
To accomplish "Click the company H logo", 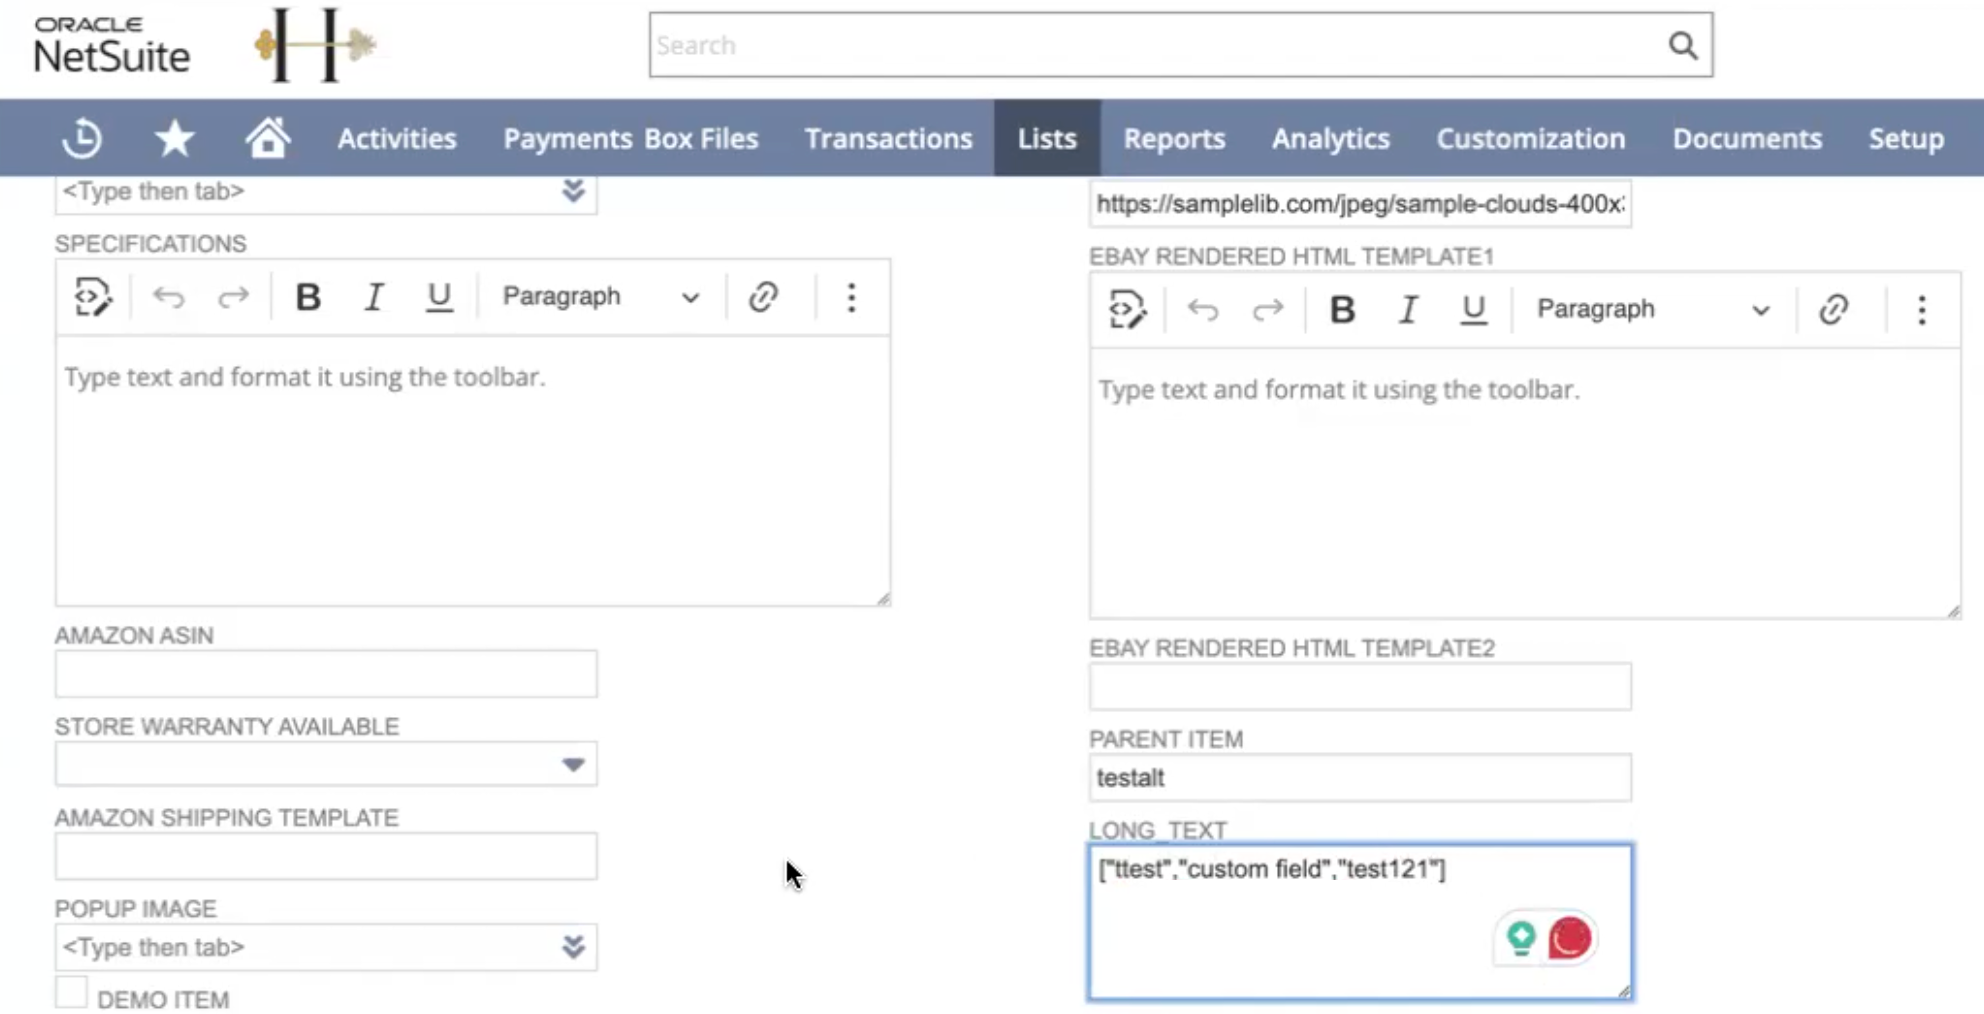I will coord(314,45).
